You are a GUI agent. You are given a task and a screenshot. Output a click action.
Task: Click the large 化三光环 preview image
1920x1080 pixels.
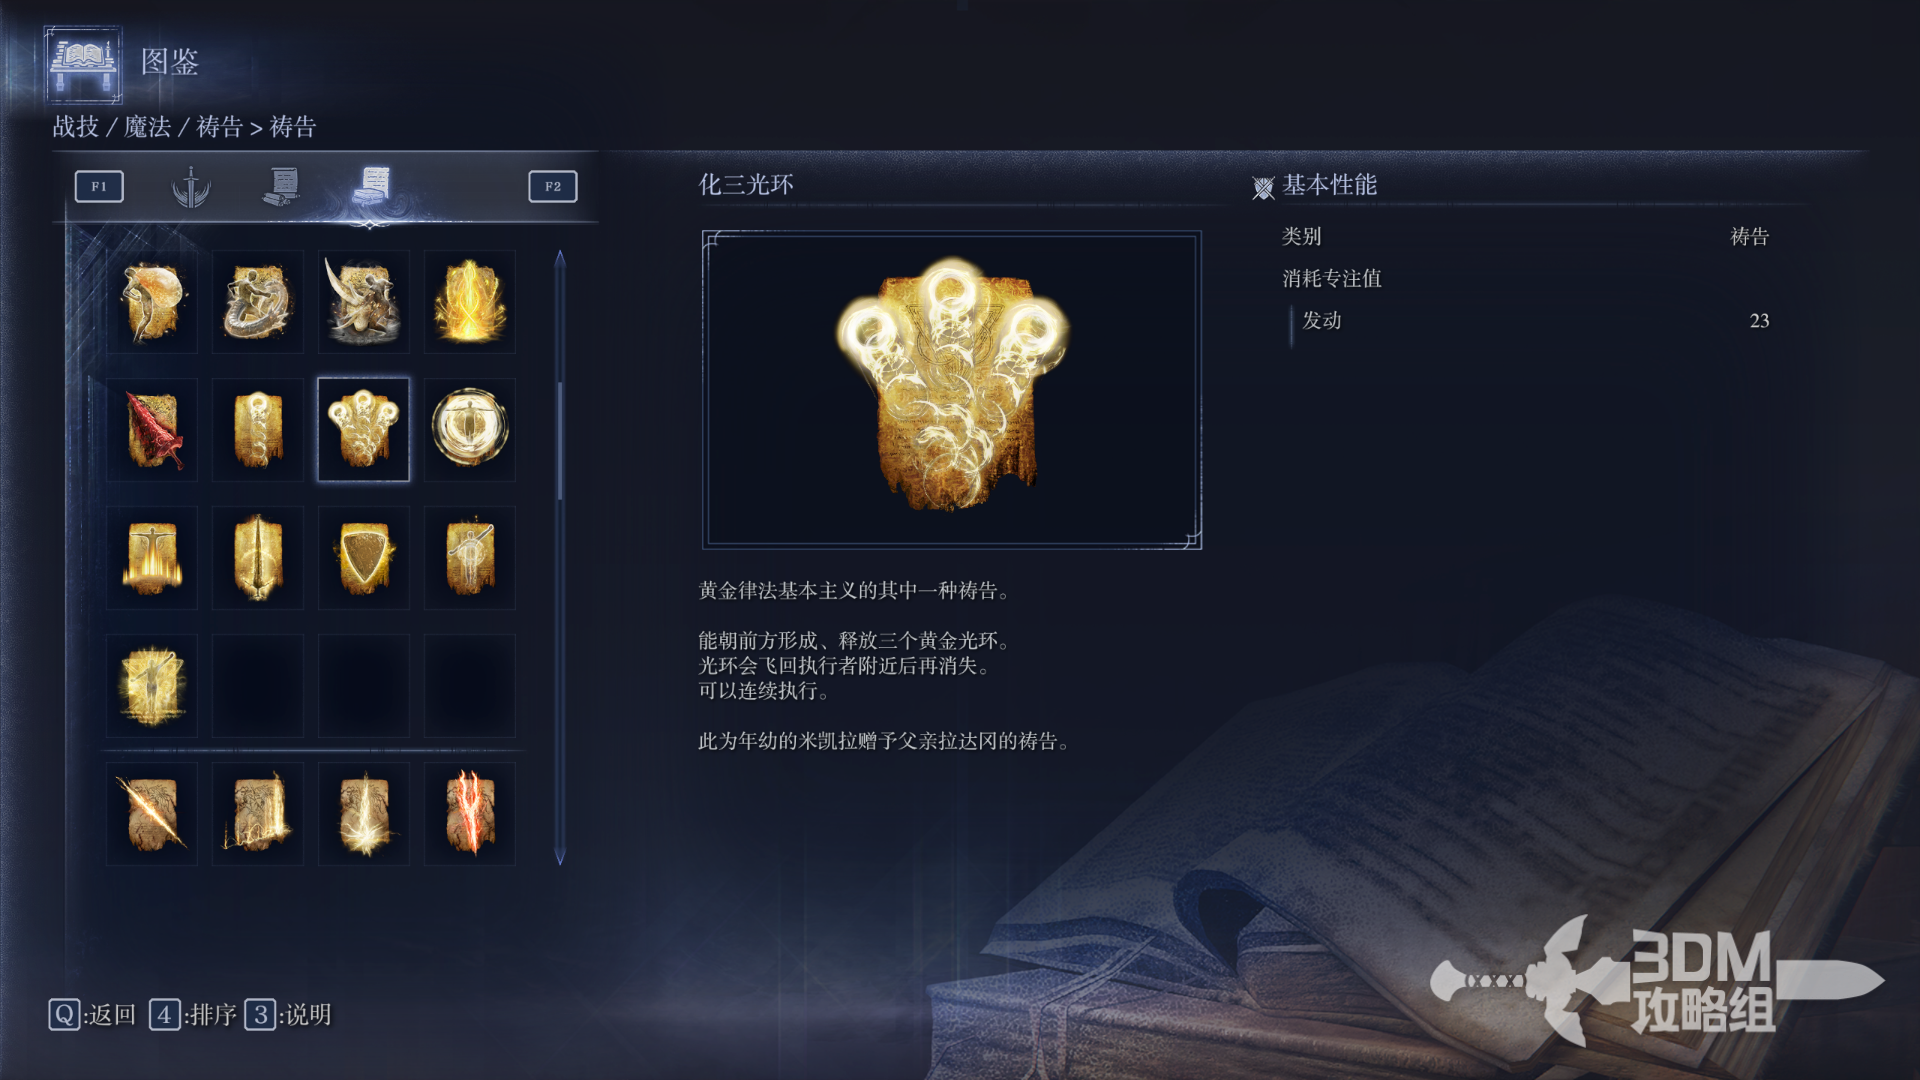[952, 390]
